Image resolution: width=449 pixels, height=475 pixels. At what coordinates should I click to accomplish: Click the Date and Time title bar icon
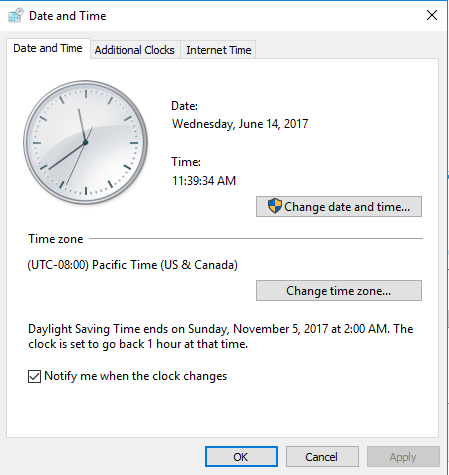click(16, 15)
